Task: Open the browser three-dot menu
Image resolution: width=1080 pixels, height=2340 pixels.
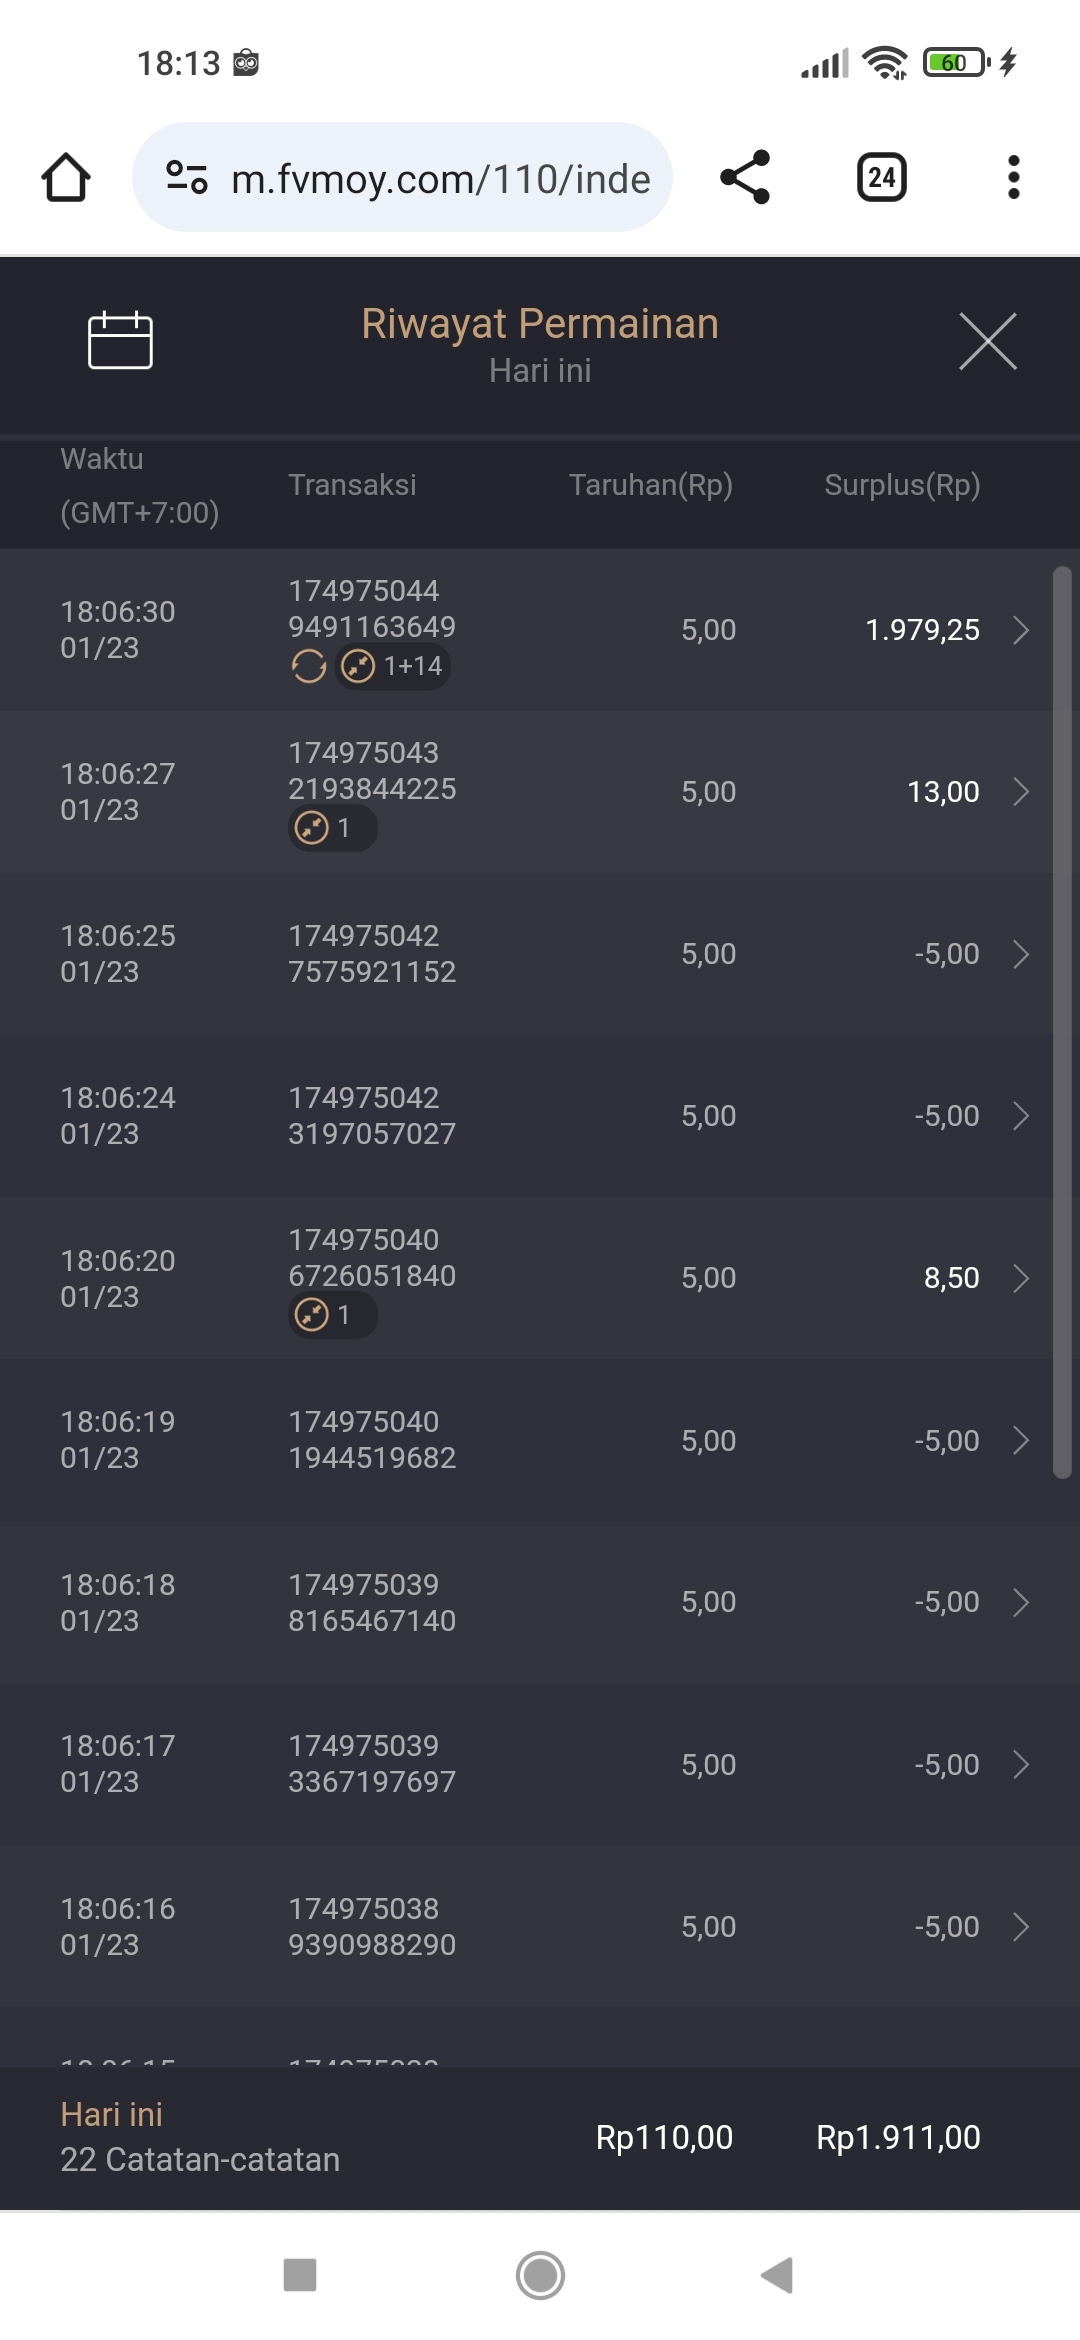Action: tap(1013, 178)
